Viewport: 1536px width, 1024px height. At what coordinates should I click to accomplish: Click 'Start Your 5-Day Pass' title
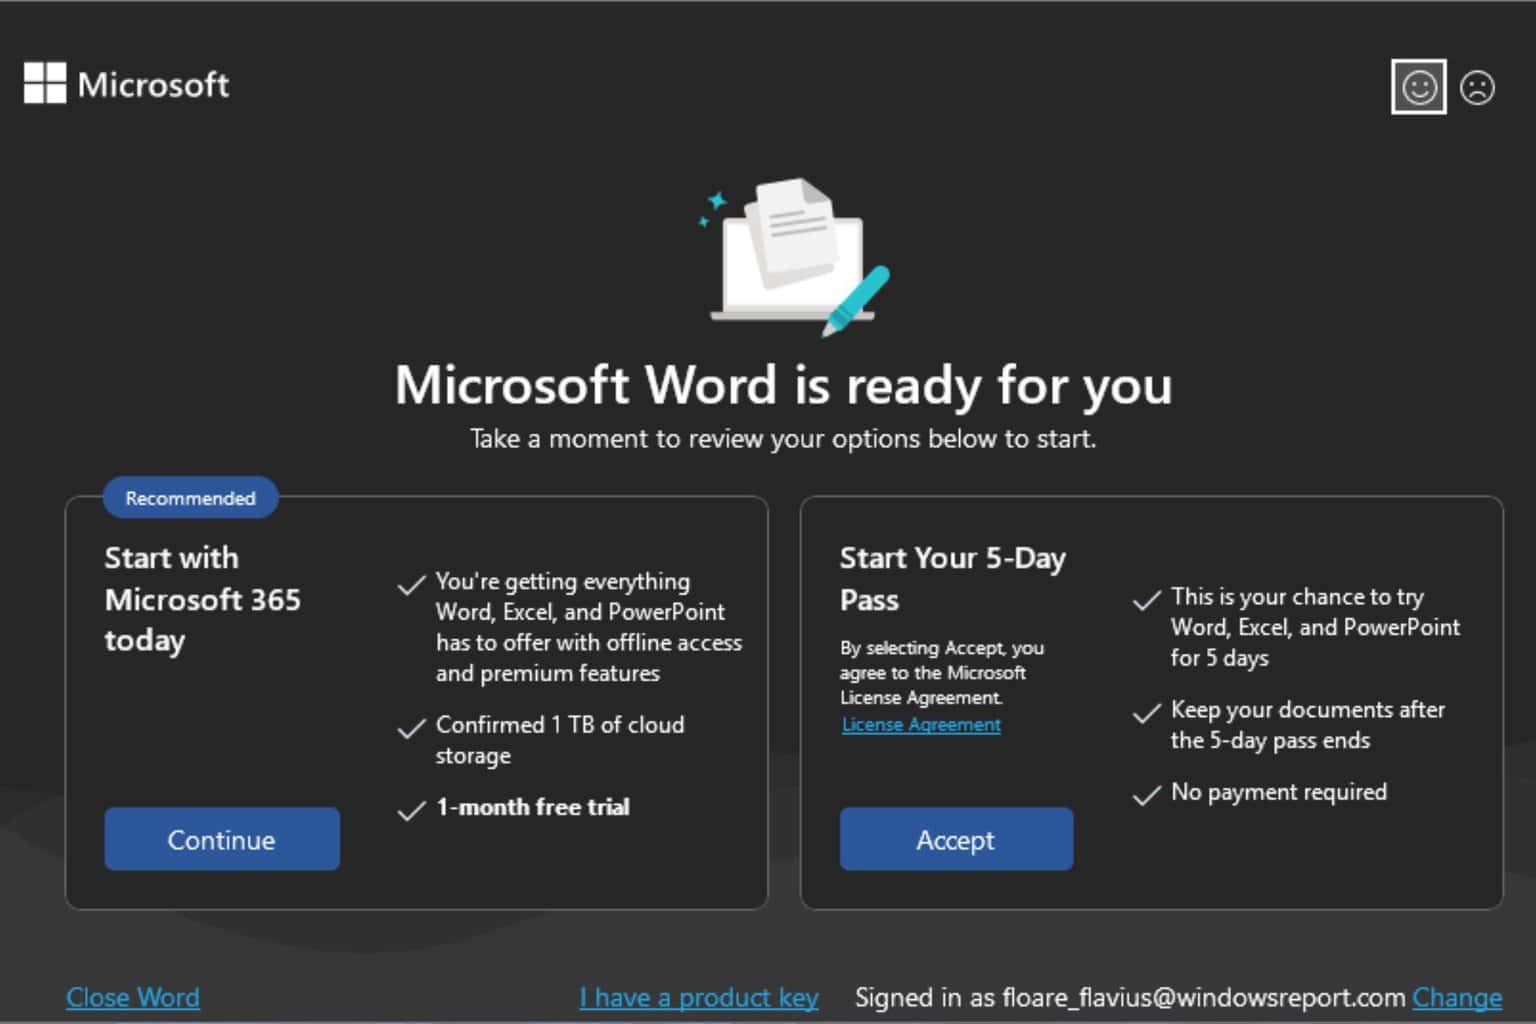click(953, 578)
